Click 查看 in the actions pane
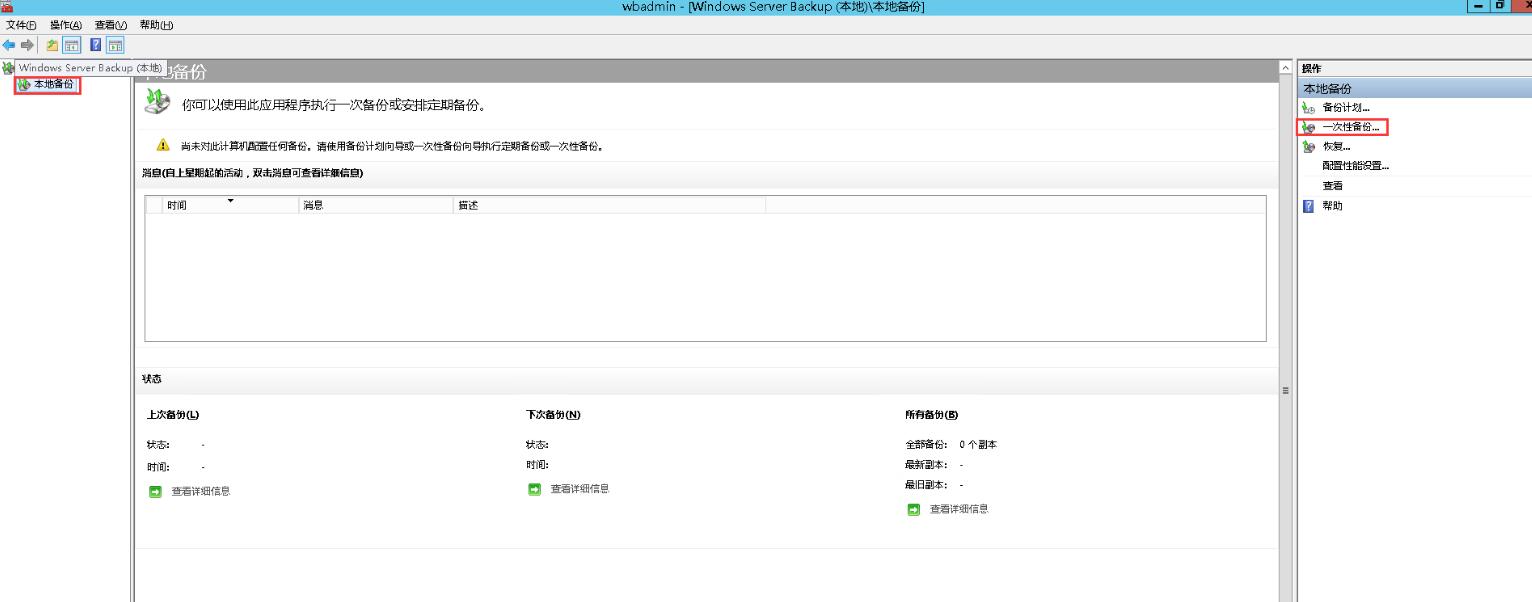Viewport: 1532px width, 602px height. pyautogui.click(x=1332, y=186)
